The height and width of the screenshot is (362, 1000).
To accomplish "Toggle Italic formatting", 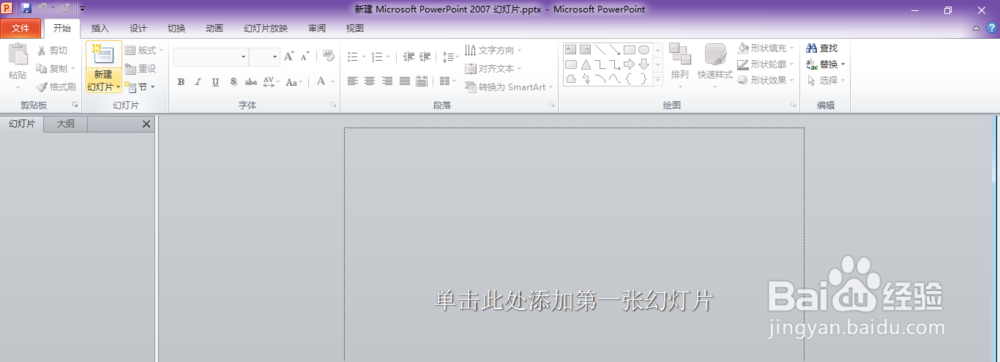I will pyautogui.click(x=198, y=82).
